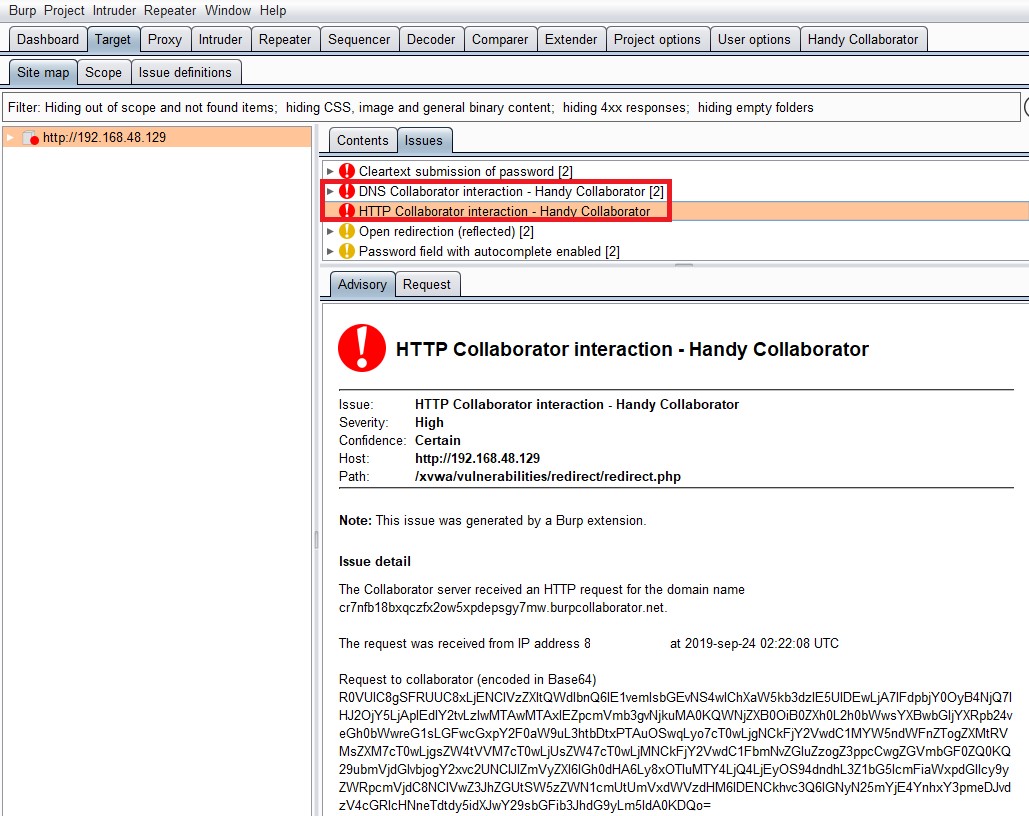Image resolution: width=1029 pixels, height=816 pixels.
Task: Switch to the Contents tab
Action: click(363, 140)
